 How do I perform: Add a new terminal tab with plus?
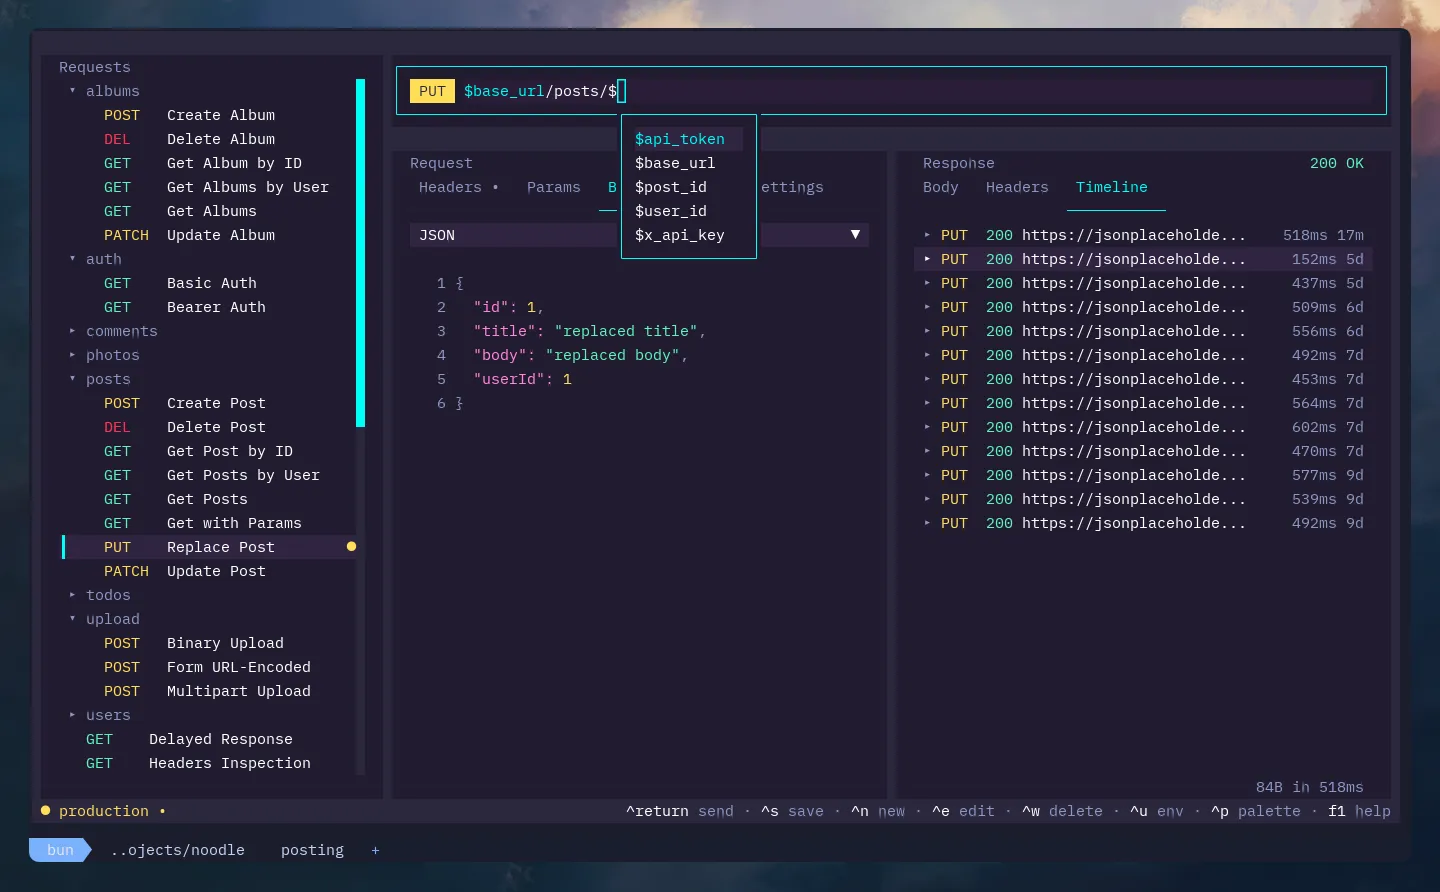[x=375, y=850]
